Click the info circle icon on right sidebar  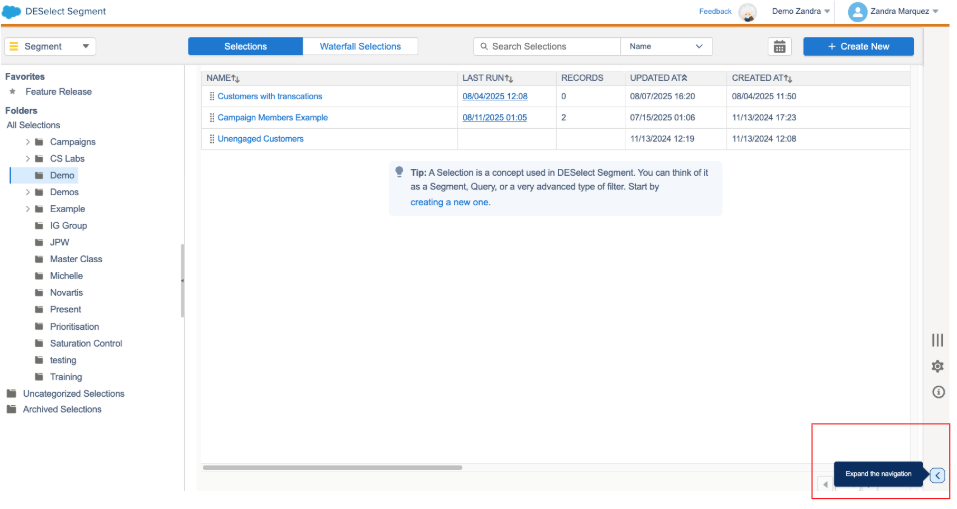coord(938,392)
